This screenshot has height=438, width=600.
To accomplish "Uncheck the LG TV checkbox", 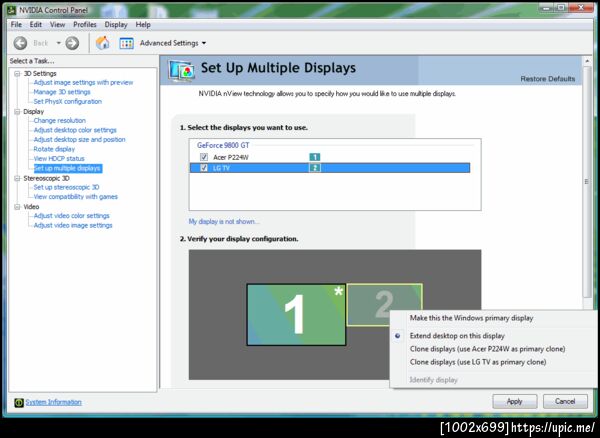I will [204, 168].
